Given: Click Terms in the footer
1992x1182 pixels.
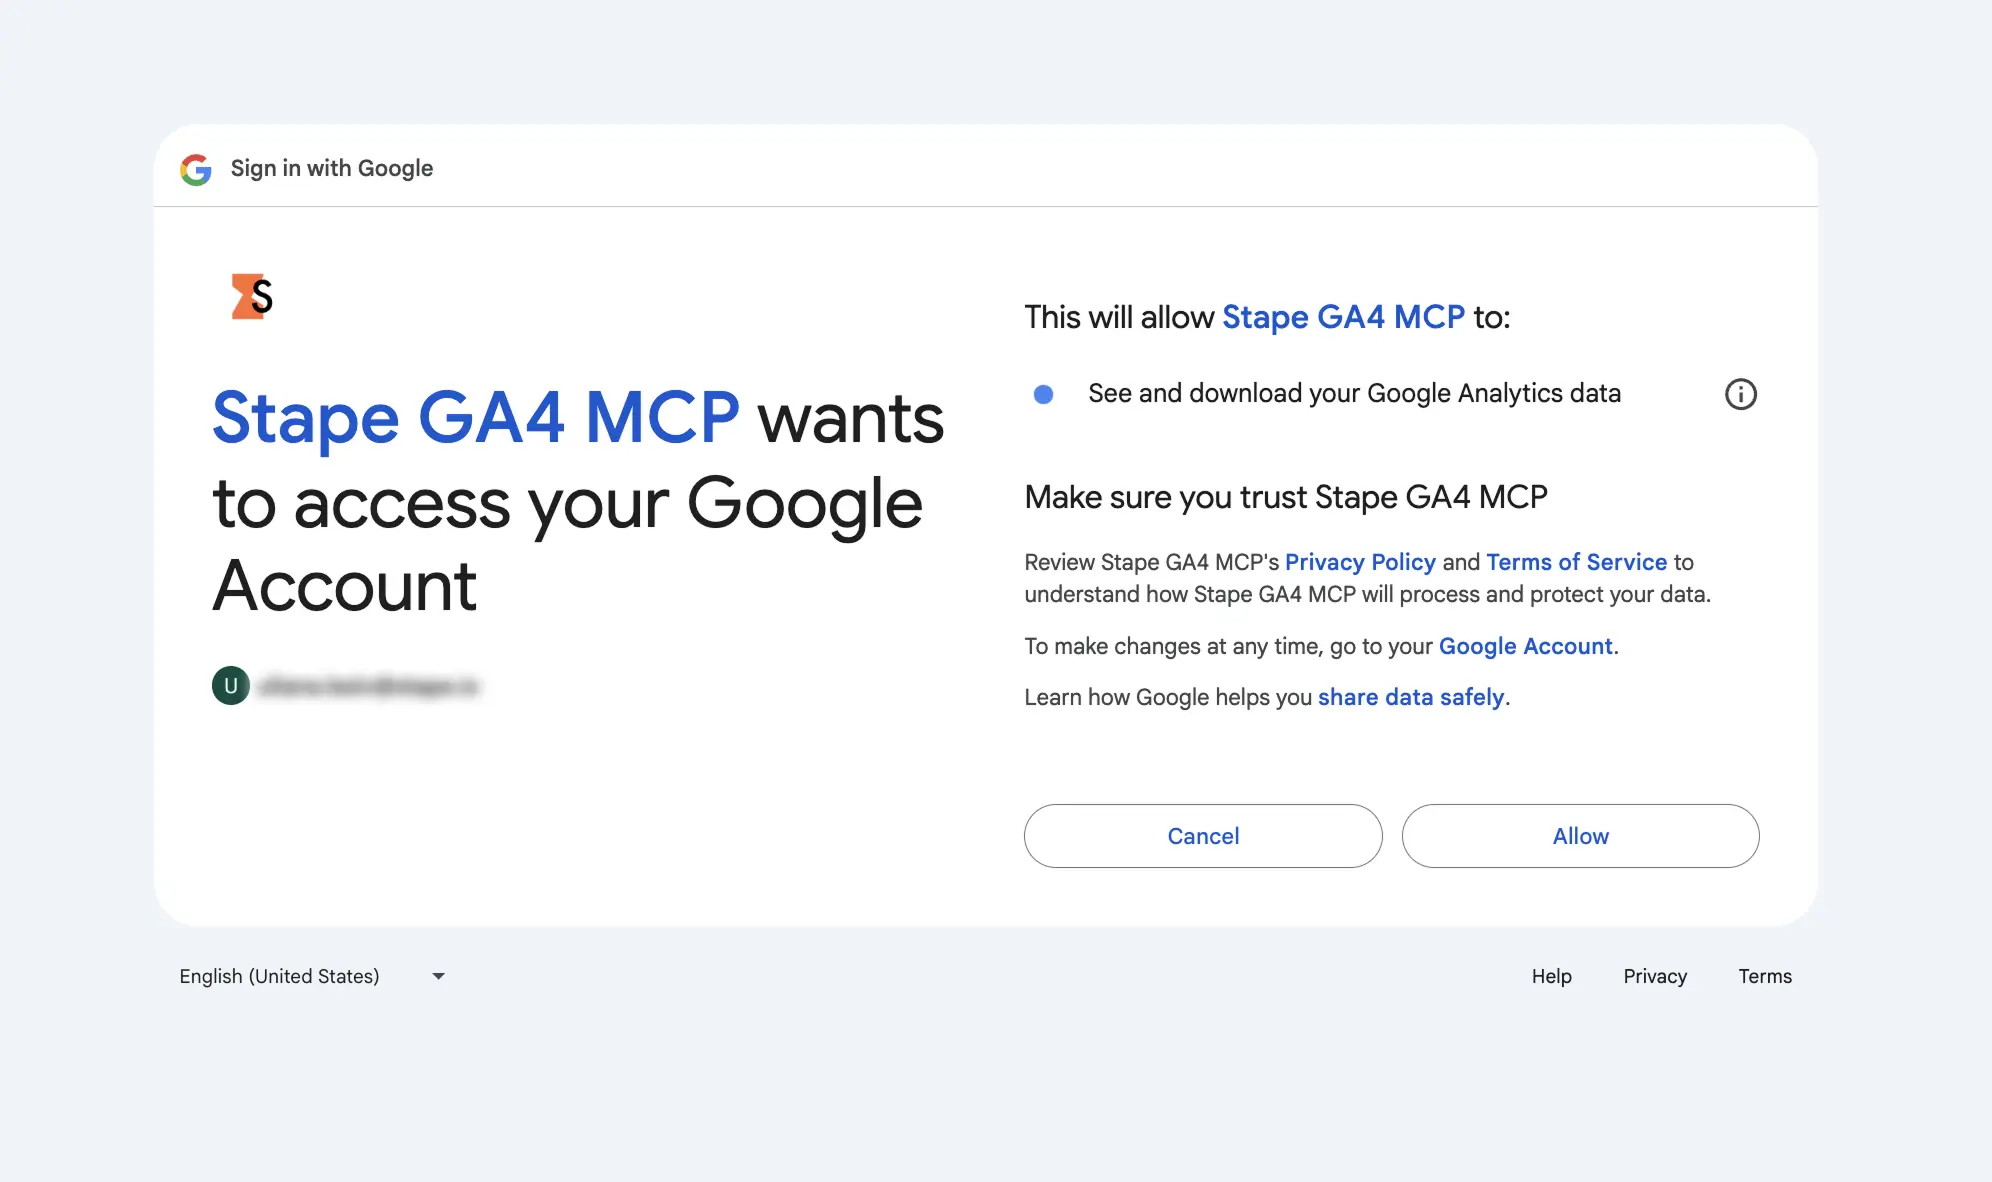Looking at the screenshot, I should (x=1765, y=976).
